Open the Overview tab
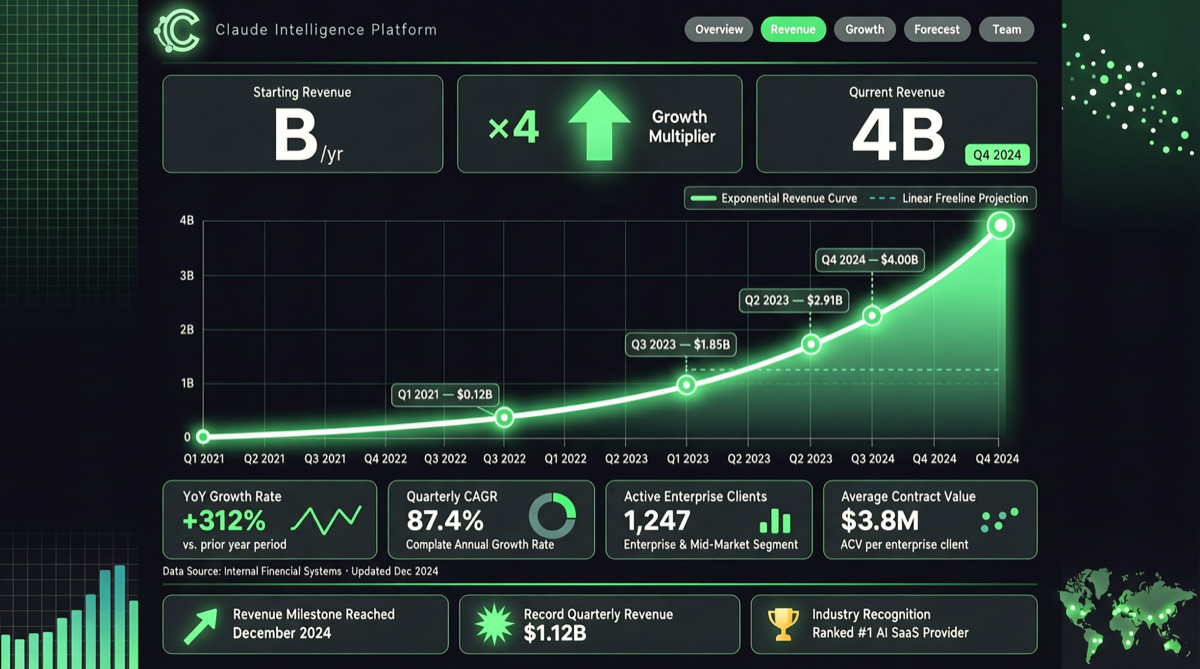 point(719,29)
